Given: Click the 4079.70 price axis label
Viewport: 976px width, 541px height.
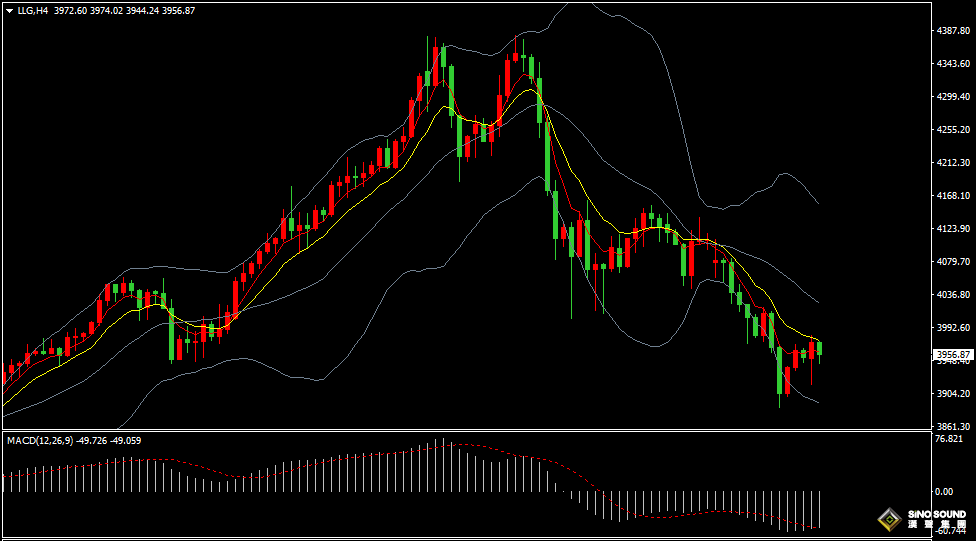Looking at the screenshot, I should click(952, 262).
